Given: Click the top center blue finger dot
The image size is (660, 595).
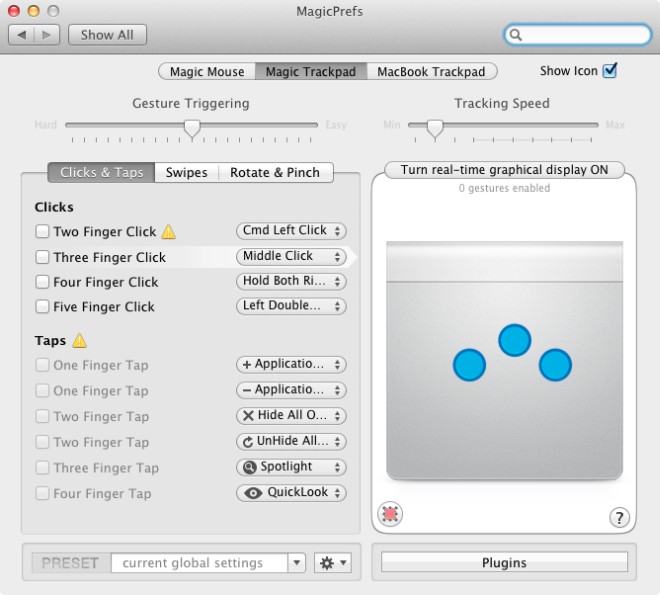Looking at the screenshot, I should [514, 340].
